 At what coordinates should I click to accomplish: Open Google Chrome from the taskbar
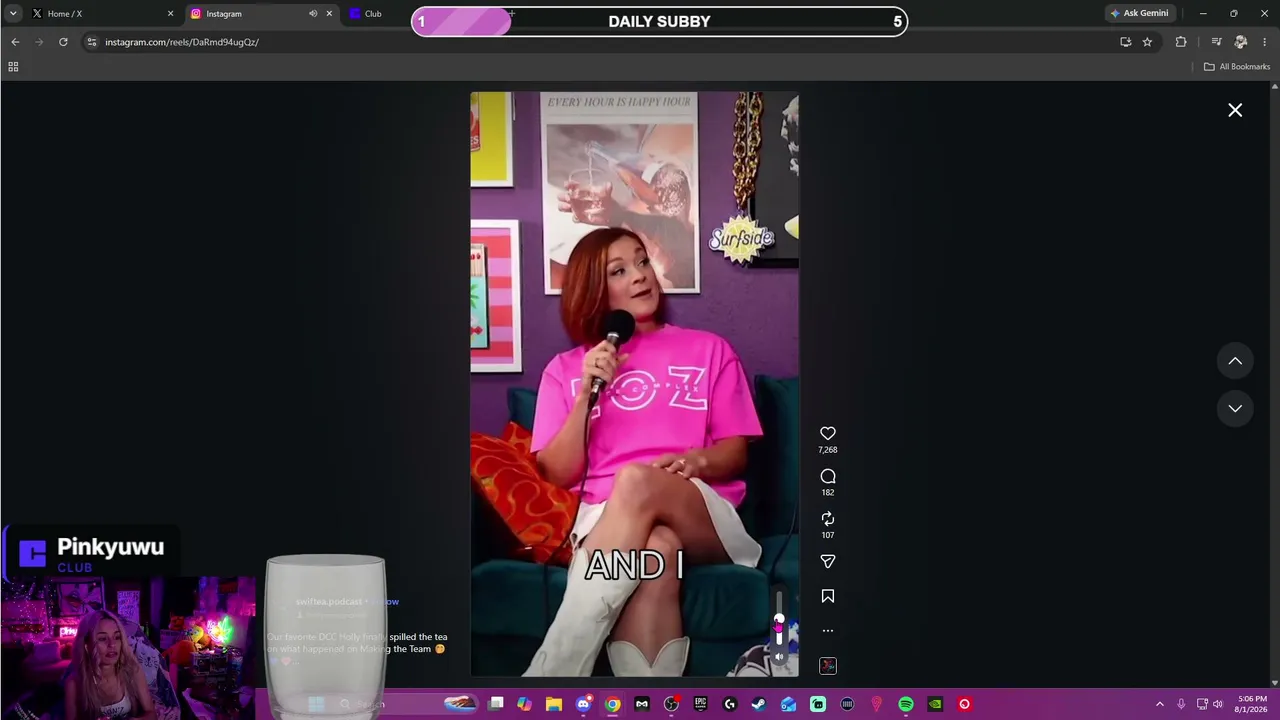(x=613, y=704)
